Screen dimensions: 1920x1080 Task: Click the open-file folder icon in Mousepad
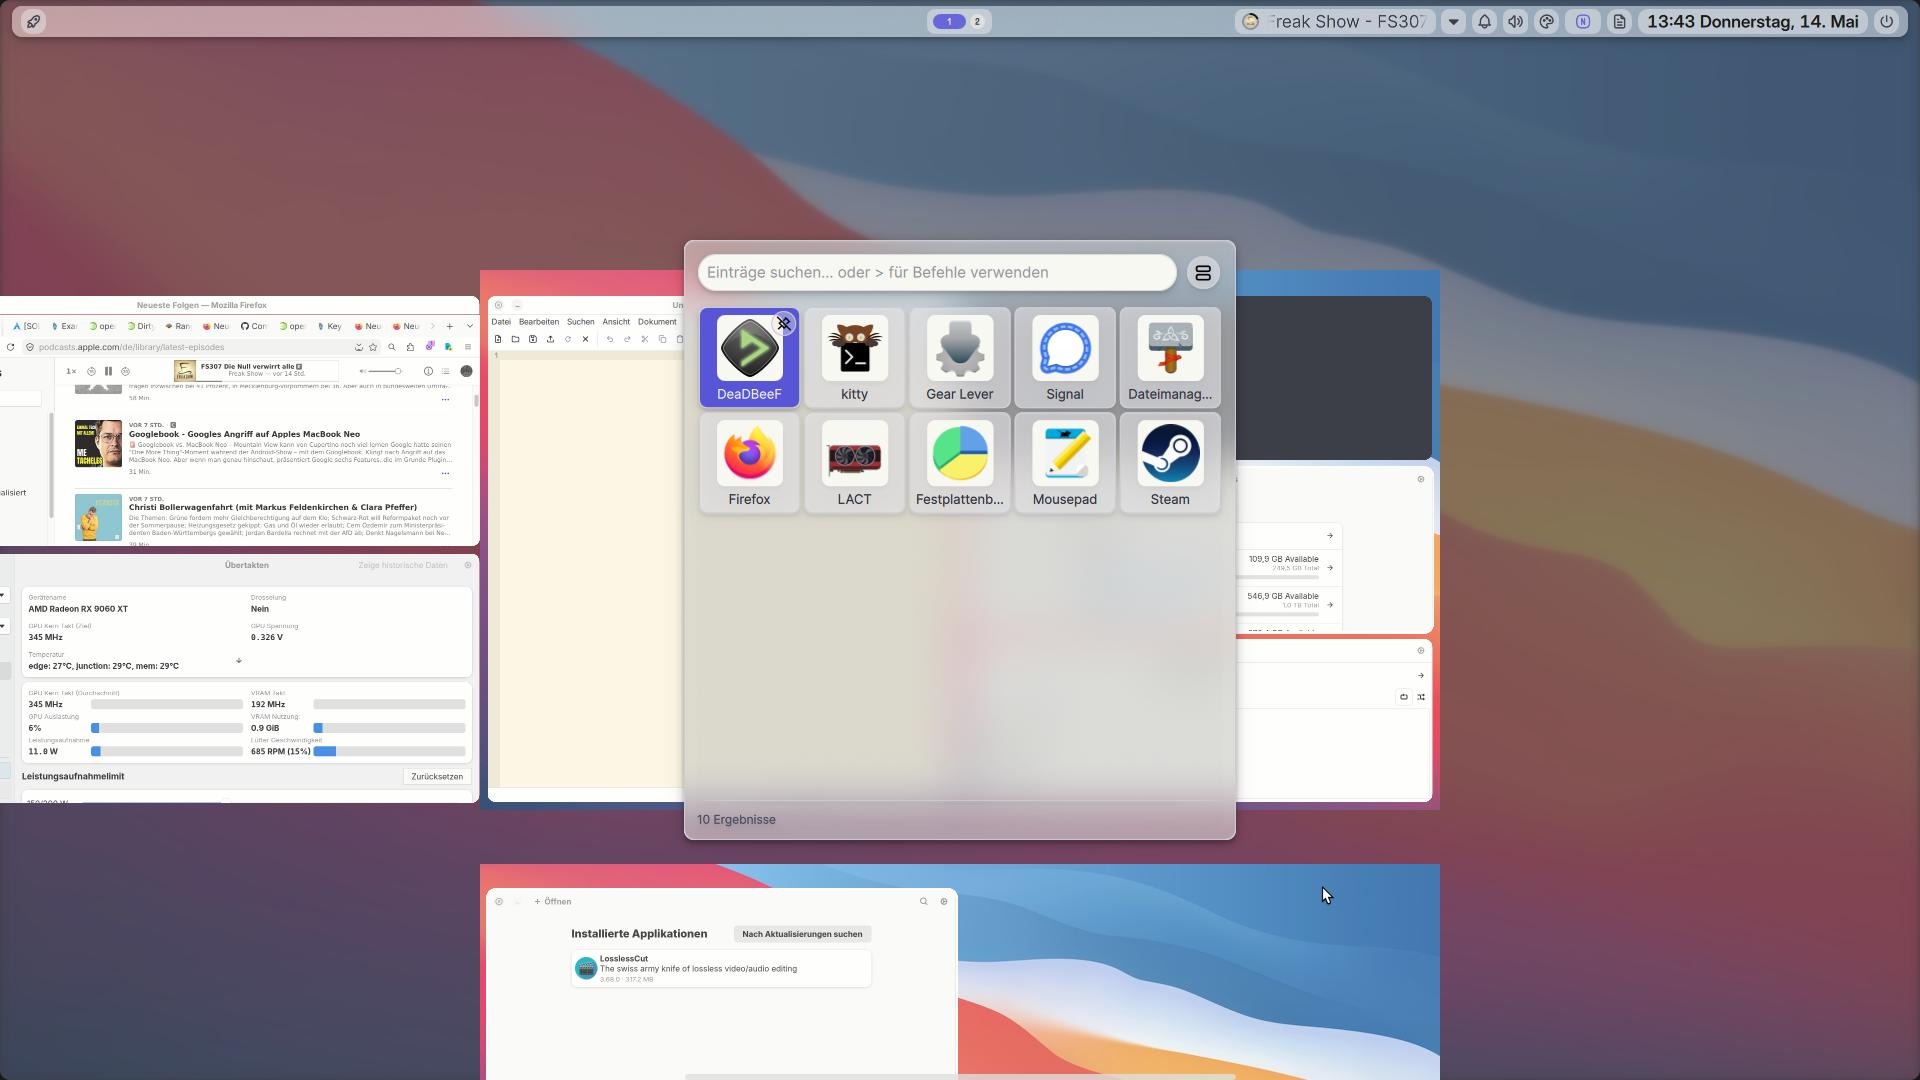[515, 339]
